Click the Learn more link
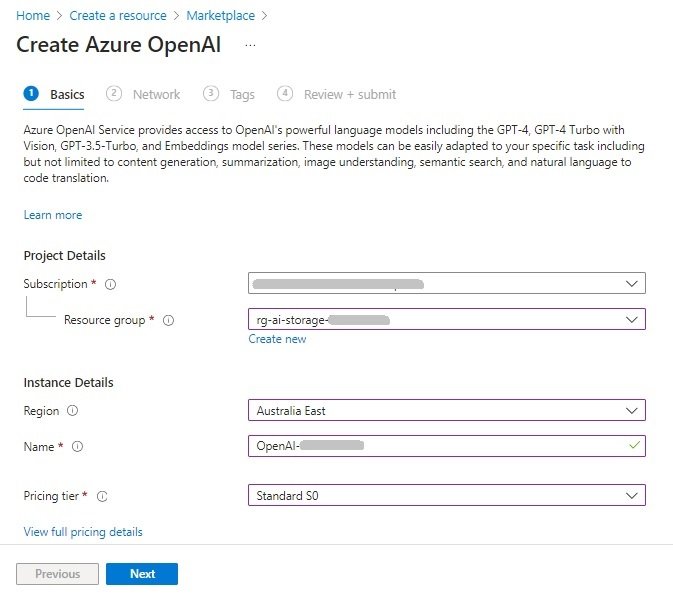The height and width of the screenshot is (601, 673). pos(53,215)
